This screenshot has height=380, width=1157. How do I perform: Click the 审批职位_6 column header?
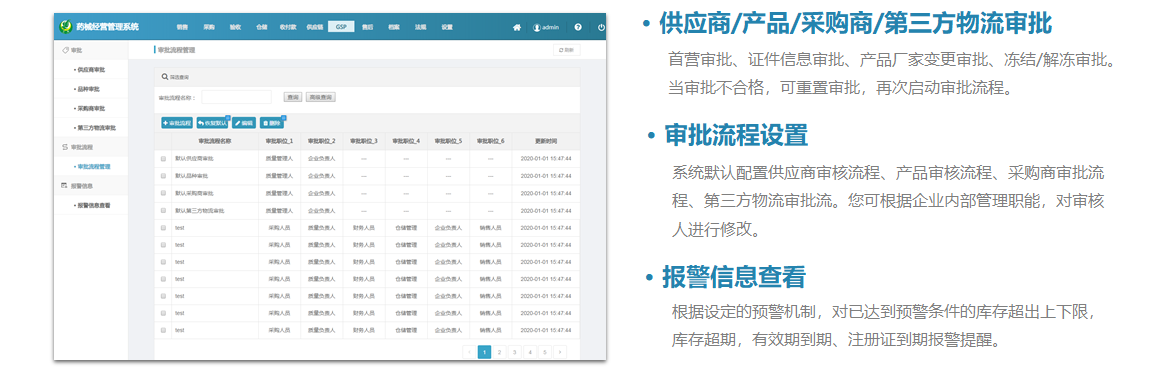click(x=491, y=140)
